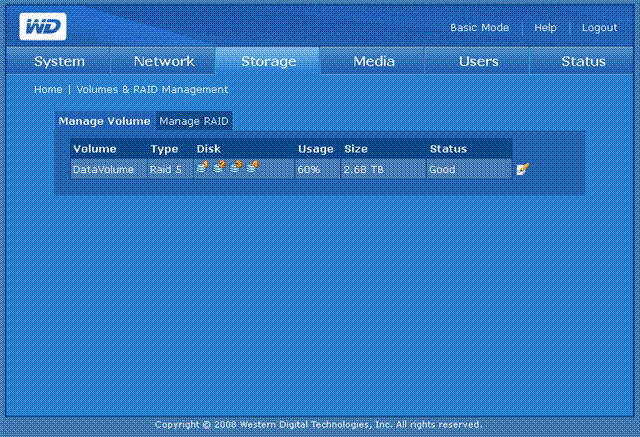640x437 pixels.
Task: Switch to Basic Mode
Action: (x=479, y=28)
